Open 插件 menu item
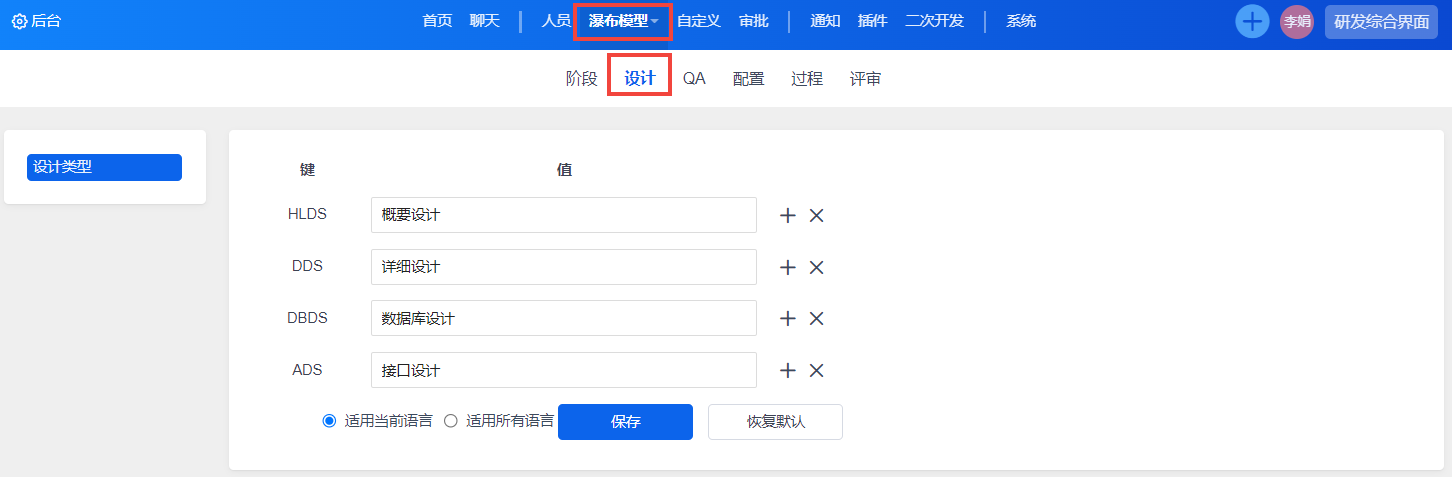This screenshot has width=1452, height=477. click(x=873, y=21)
